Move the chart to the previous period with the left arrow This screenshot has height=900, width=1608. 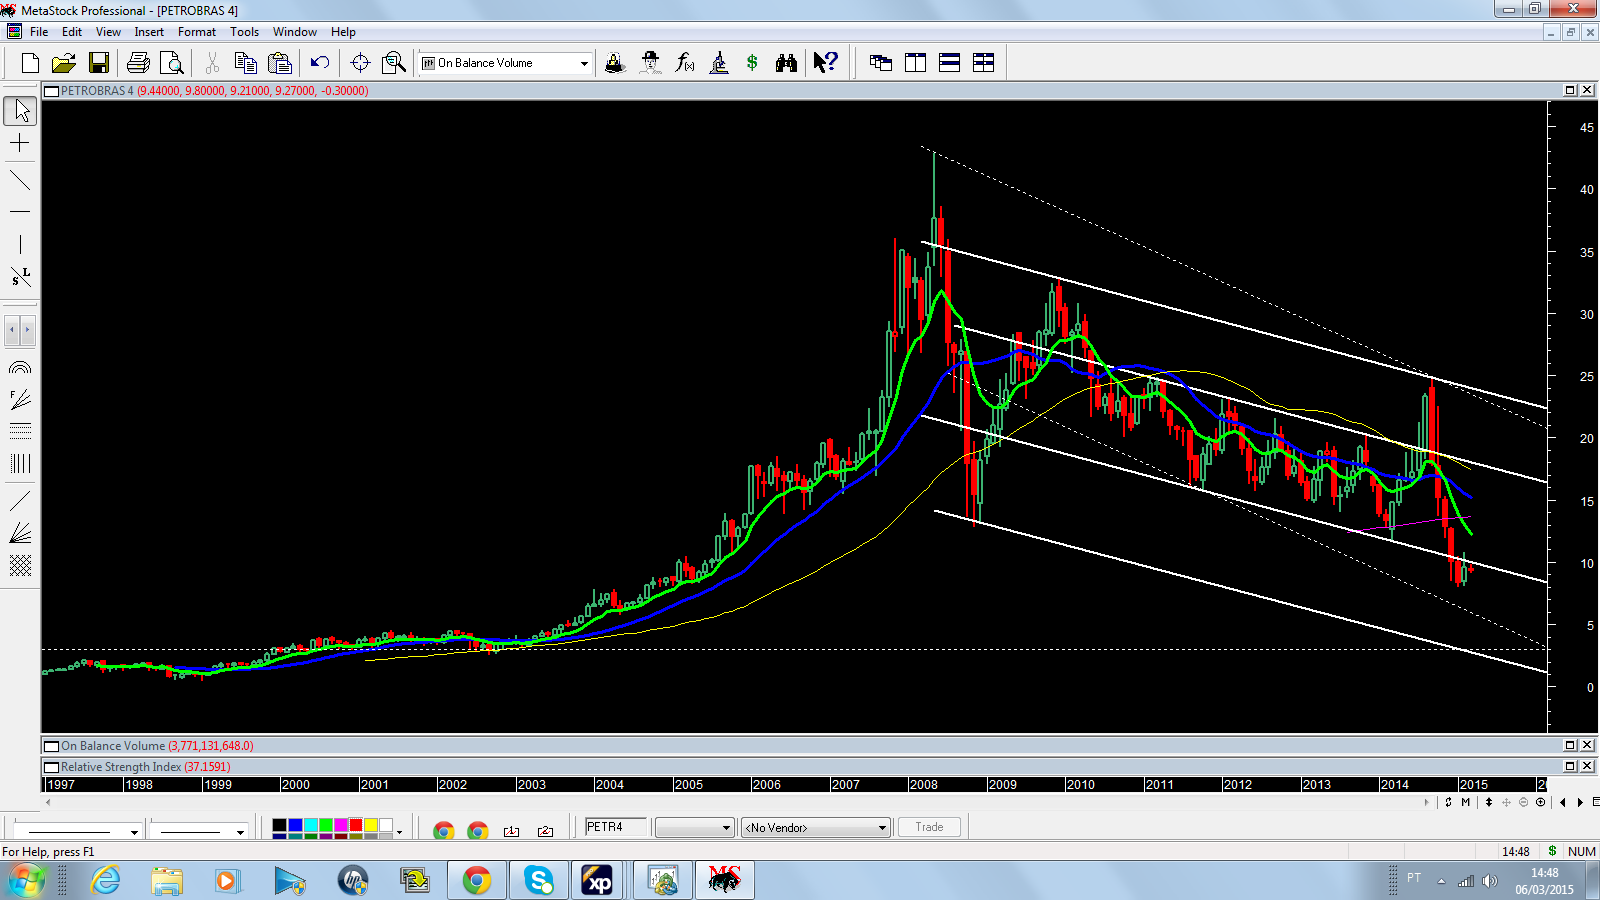coord(1563,802)
